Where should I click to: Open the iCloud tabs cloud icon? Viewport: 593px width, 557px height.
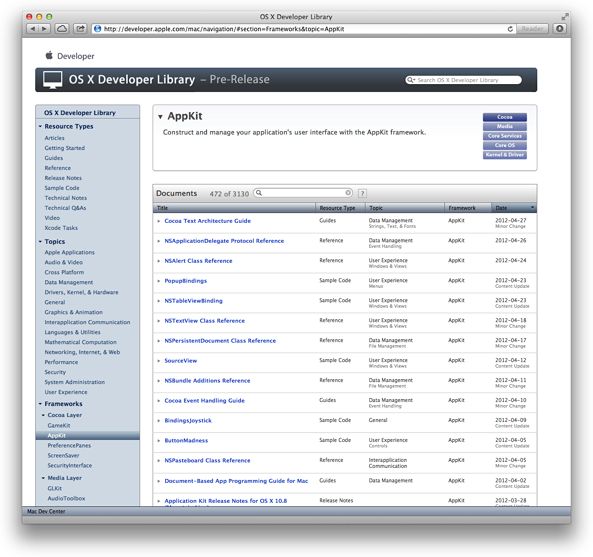click(62, 29)
